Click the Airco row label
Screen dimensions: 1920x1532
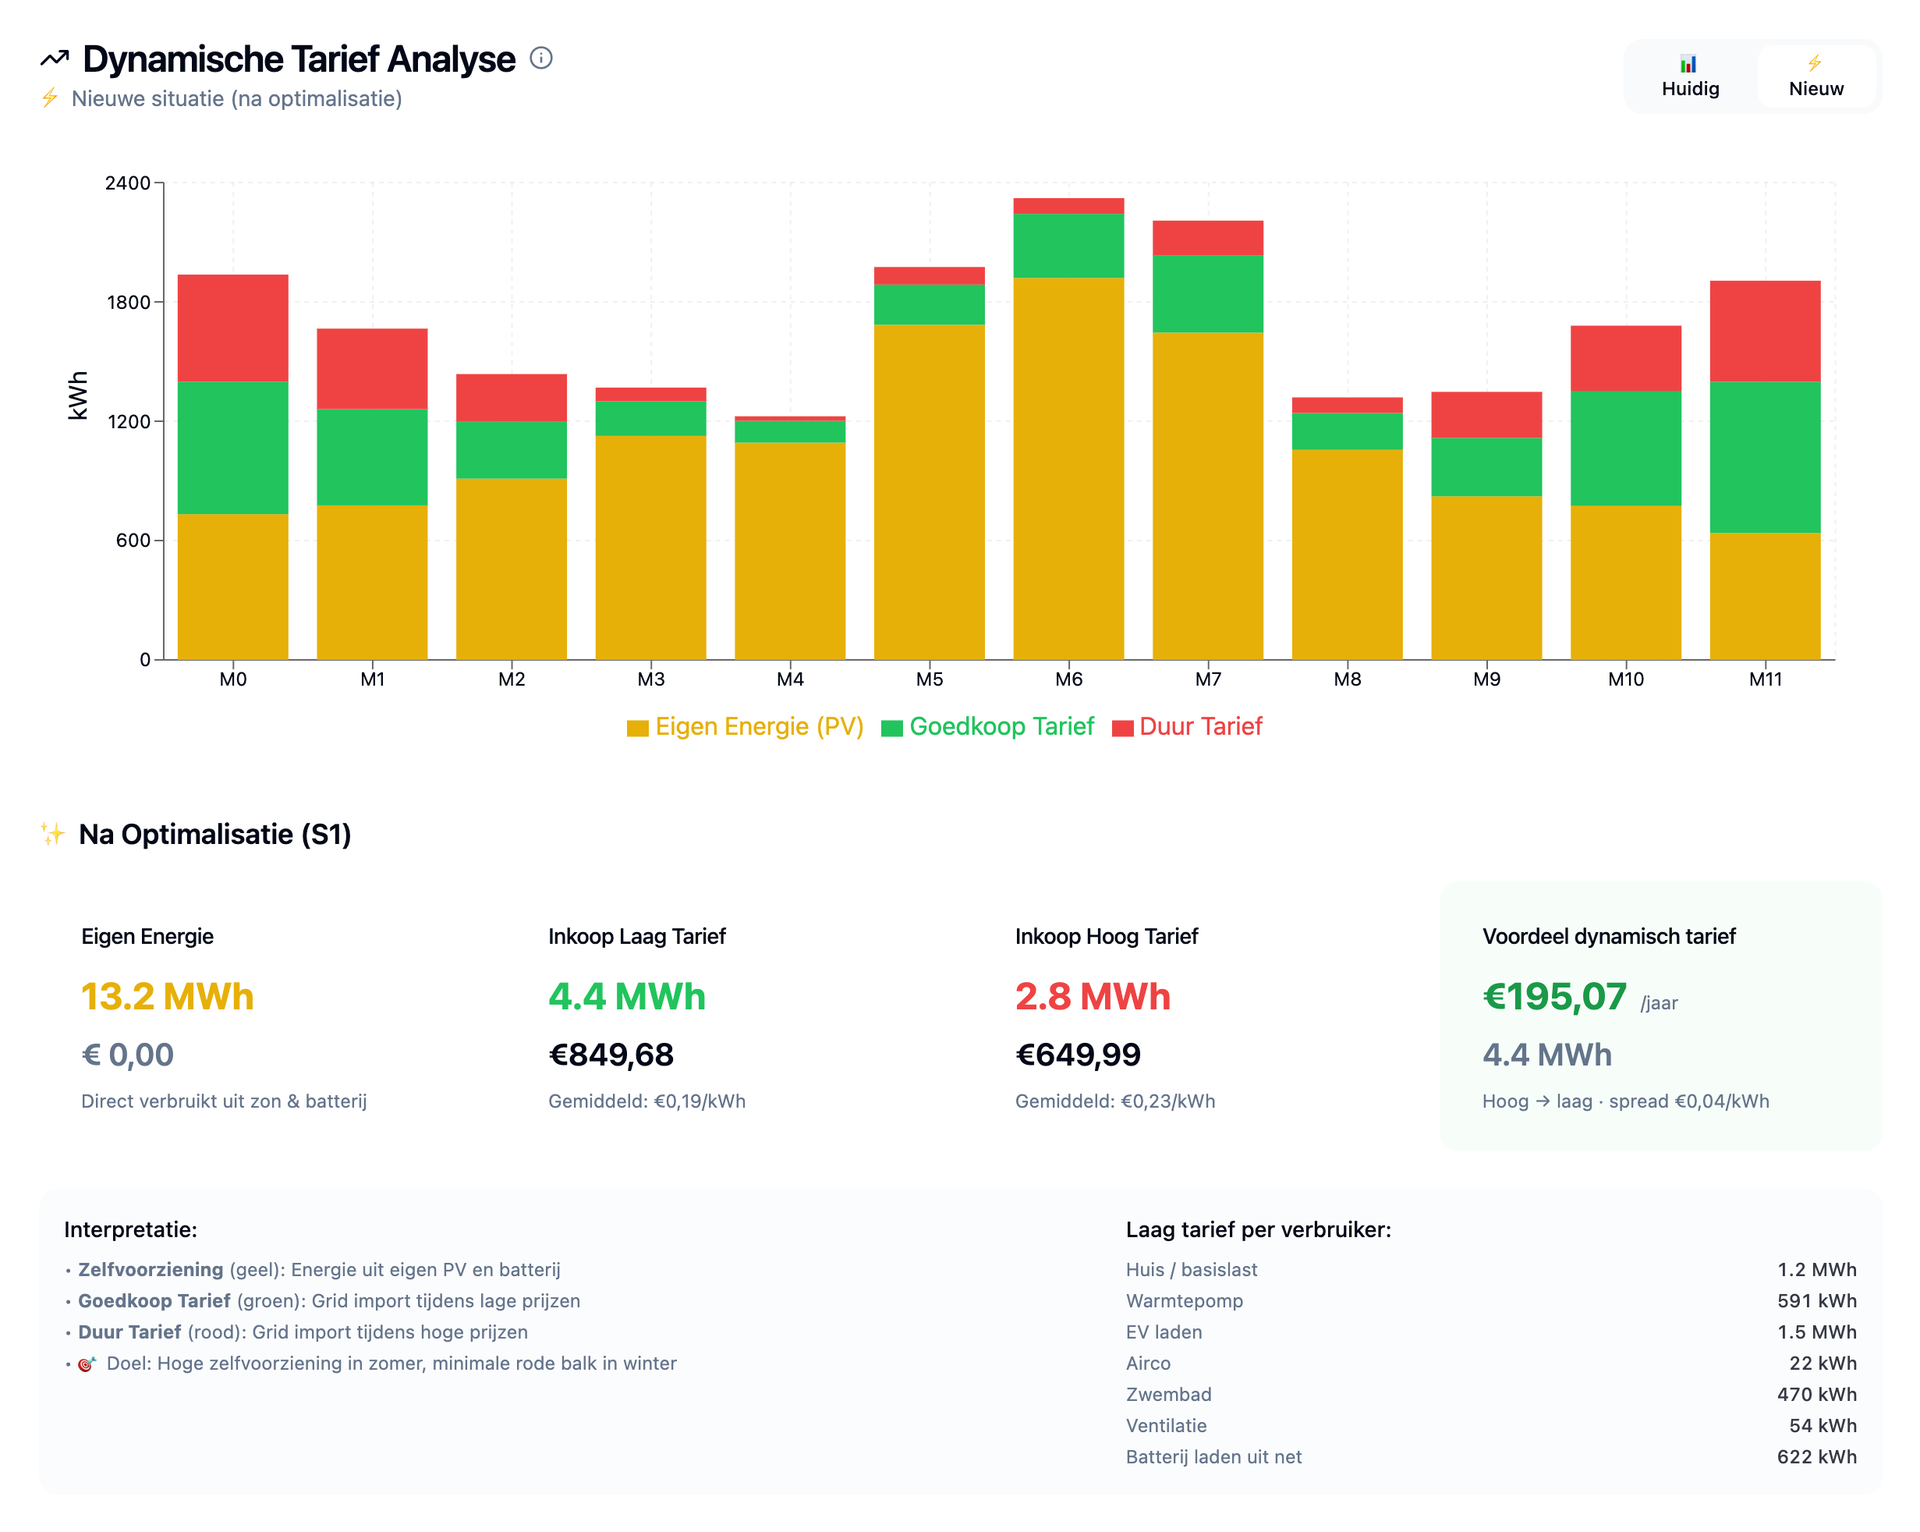point(1148,1364)
